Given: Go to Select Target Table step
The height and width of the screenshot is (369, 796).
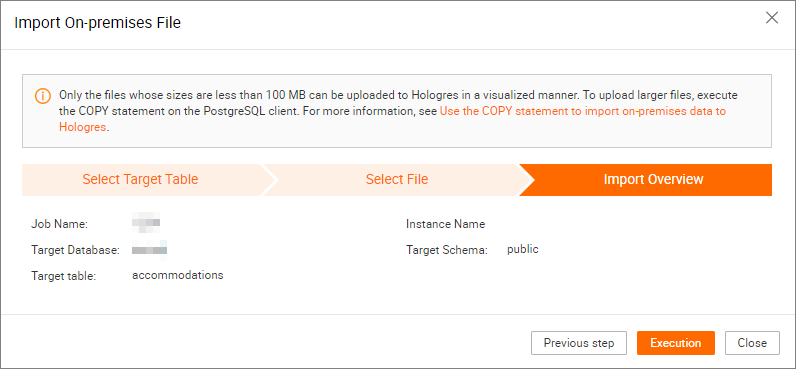Looking at the screenshot, I should (141, 179).
